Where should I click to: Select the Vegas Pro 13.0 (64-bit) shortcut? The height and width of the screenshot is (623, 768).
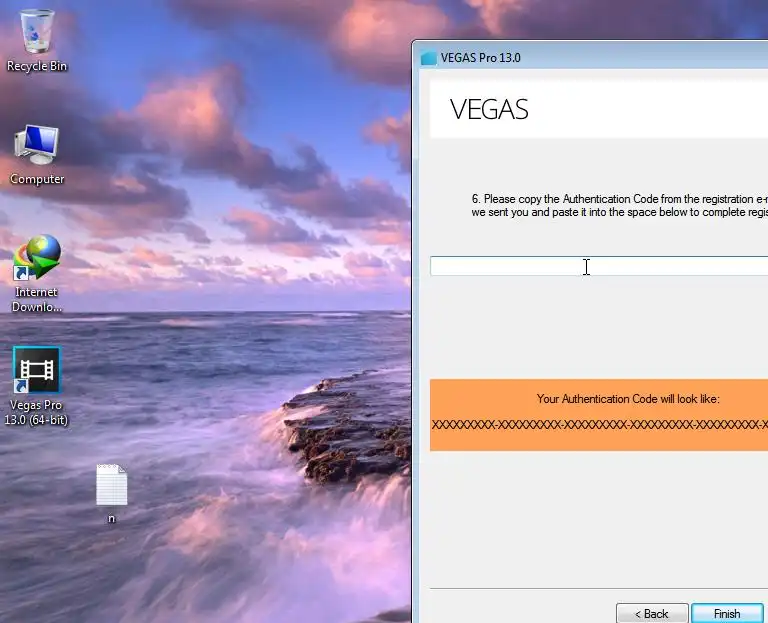click(37, 386)
